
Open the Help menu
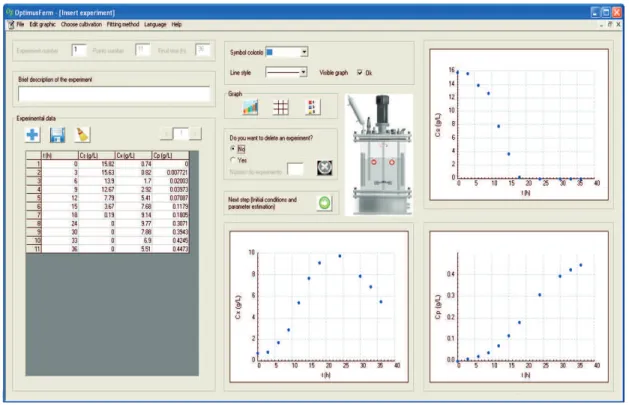coord(177,24)
